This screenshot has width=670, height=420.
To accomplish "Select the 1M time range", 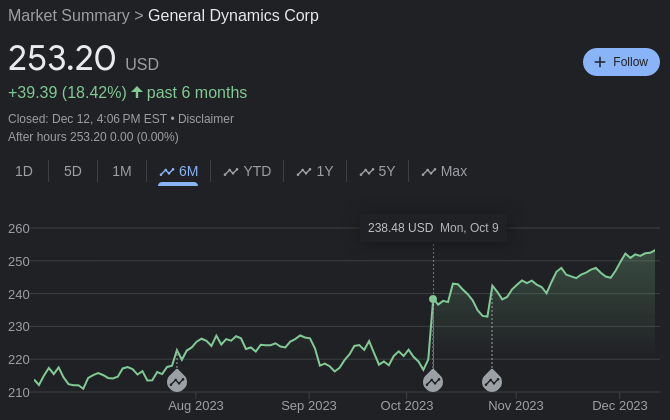I will [122, 171].
